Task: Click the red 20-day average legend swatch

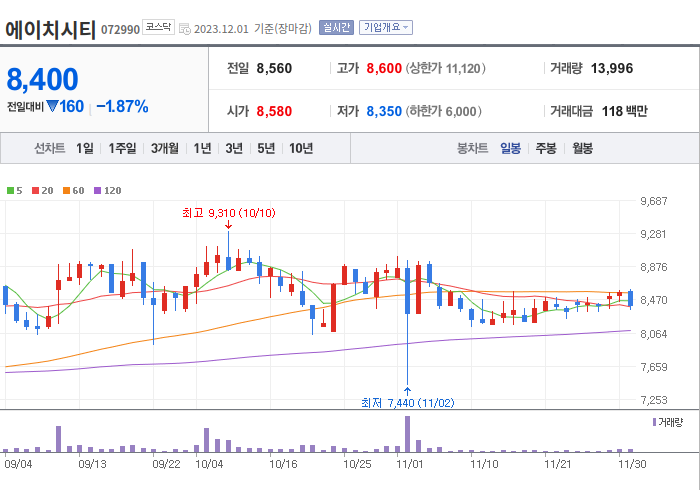Action: (36, 191)
